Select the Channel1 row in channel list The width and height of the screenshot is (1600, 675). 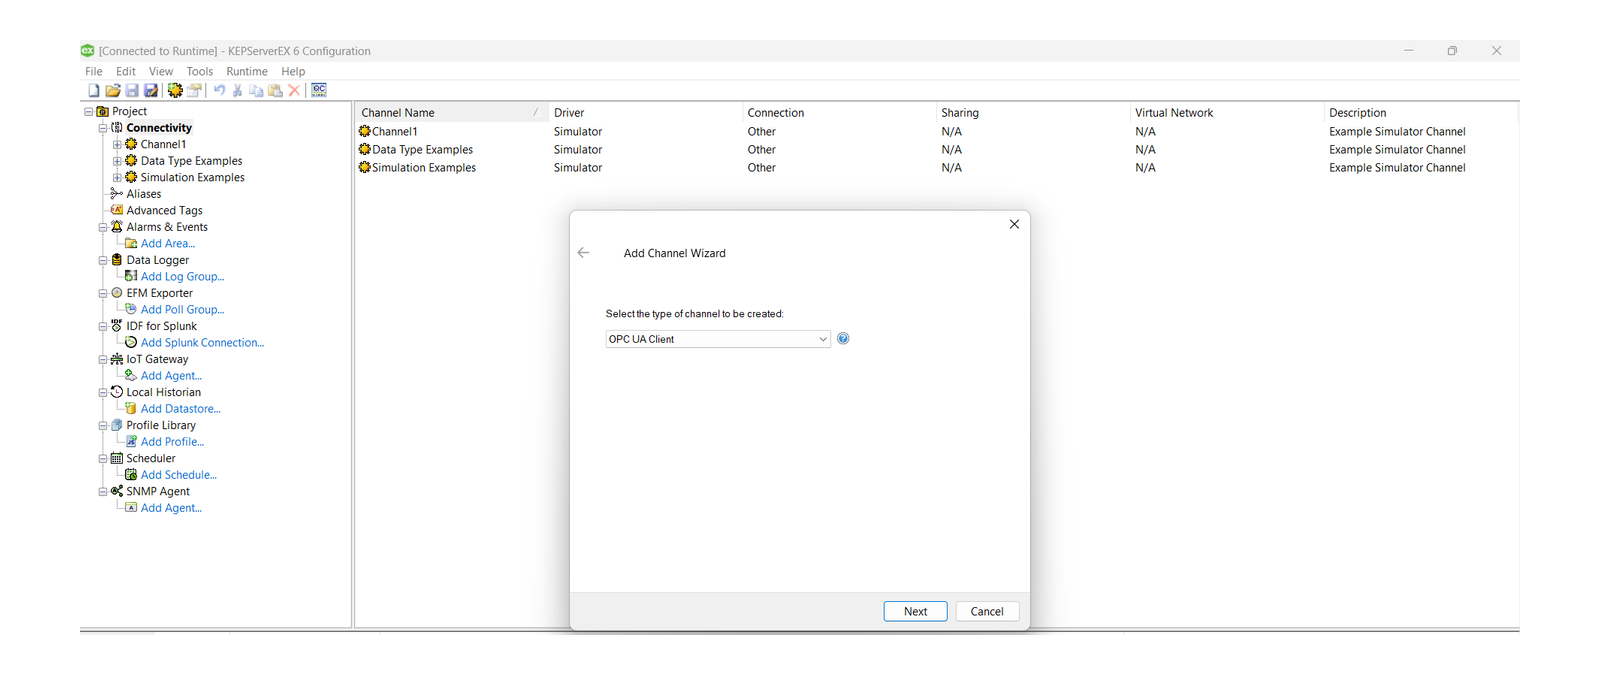pyautogui.click(x=937, y=132)
